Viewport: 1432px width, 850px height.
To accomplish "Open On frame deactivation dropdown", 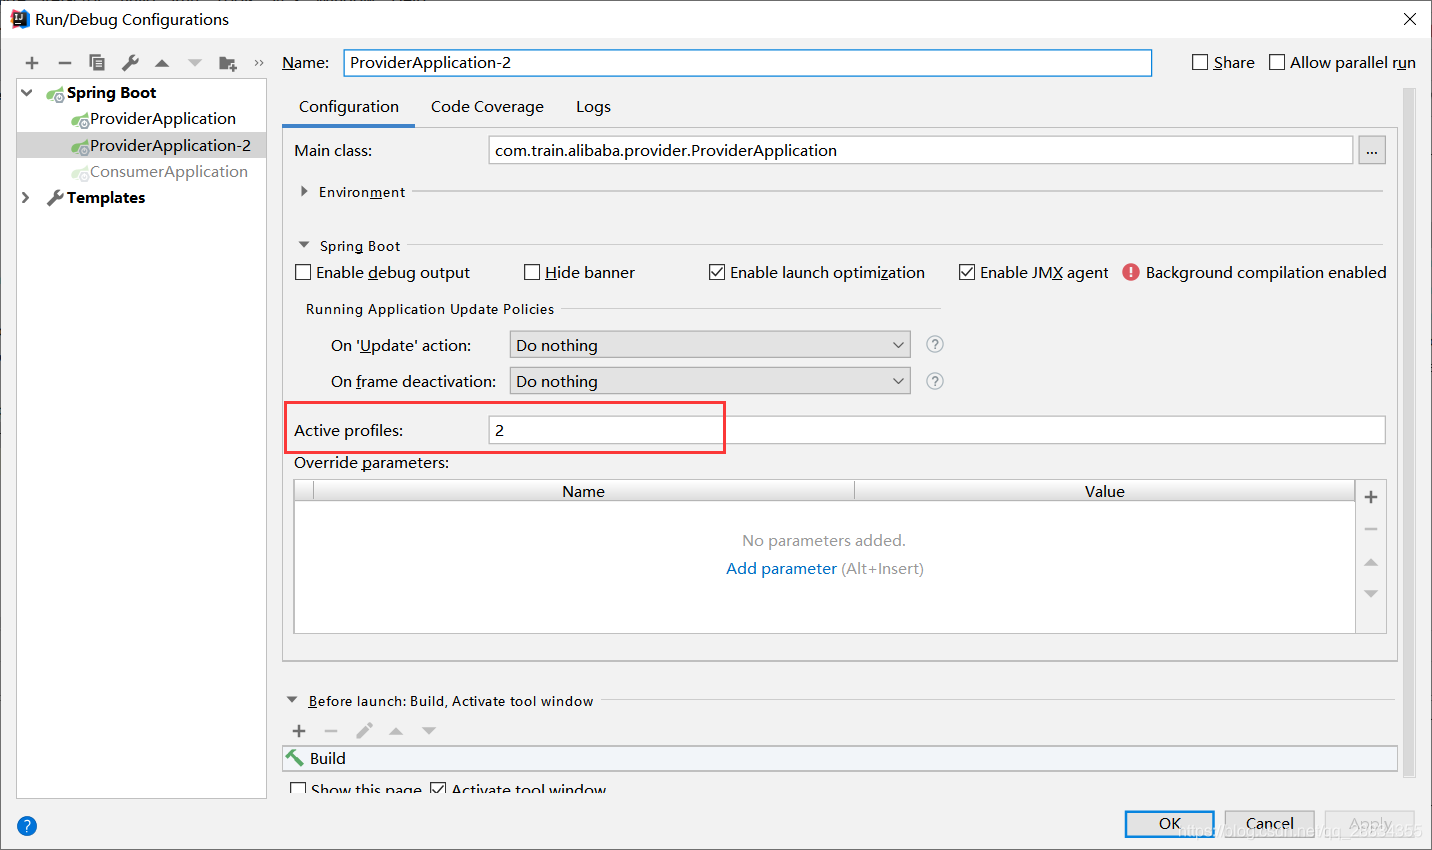I will pos(710,381).
